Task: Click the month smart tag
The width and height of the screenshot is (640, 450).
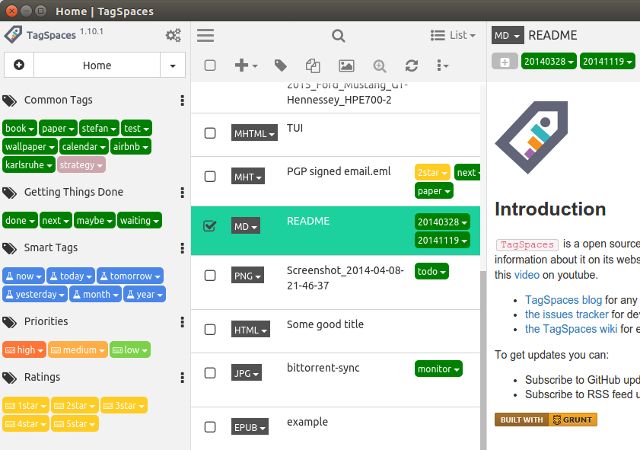Action: point(95,294)
